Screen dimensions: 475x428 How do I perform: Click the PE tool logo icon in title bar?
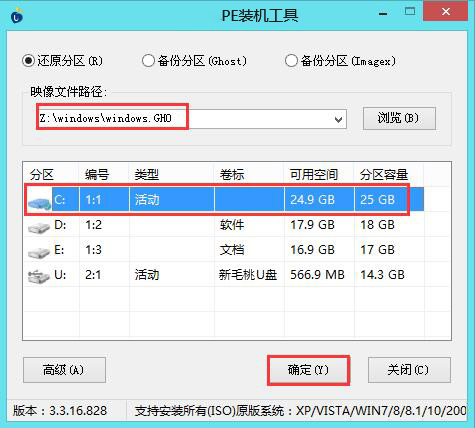pyautogui.click(x=17, y=15)
